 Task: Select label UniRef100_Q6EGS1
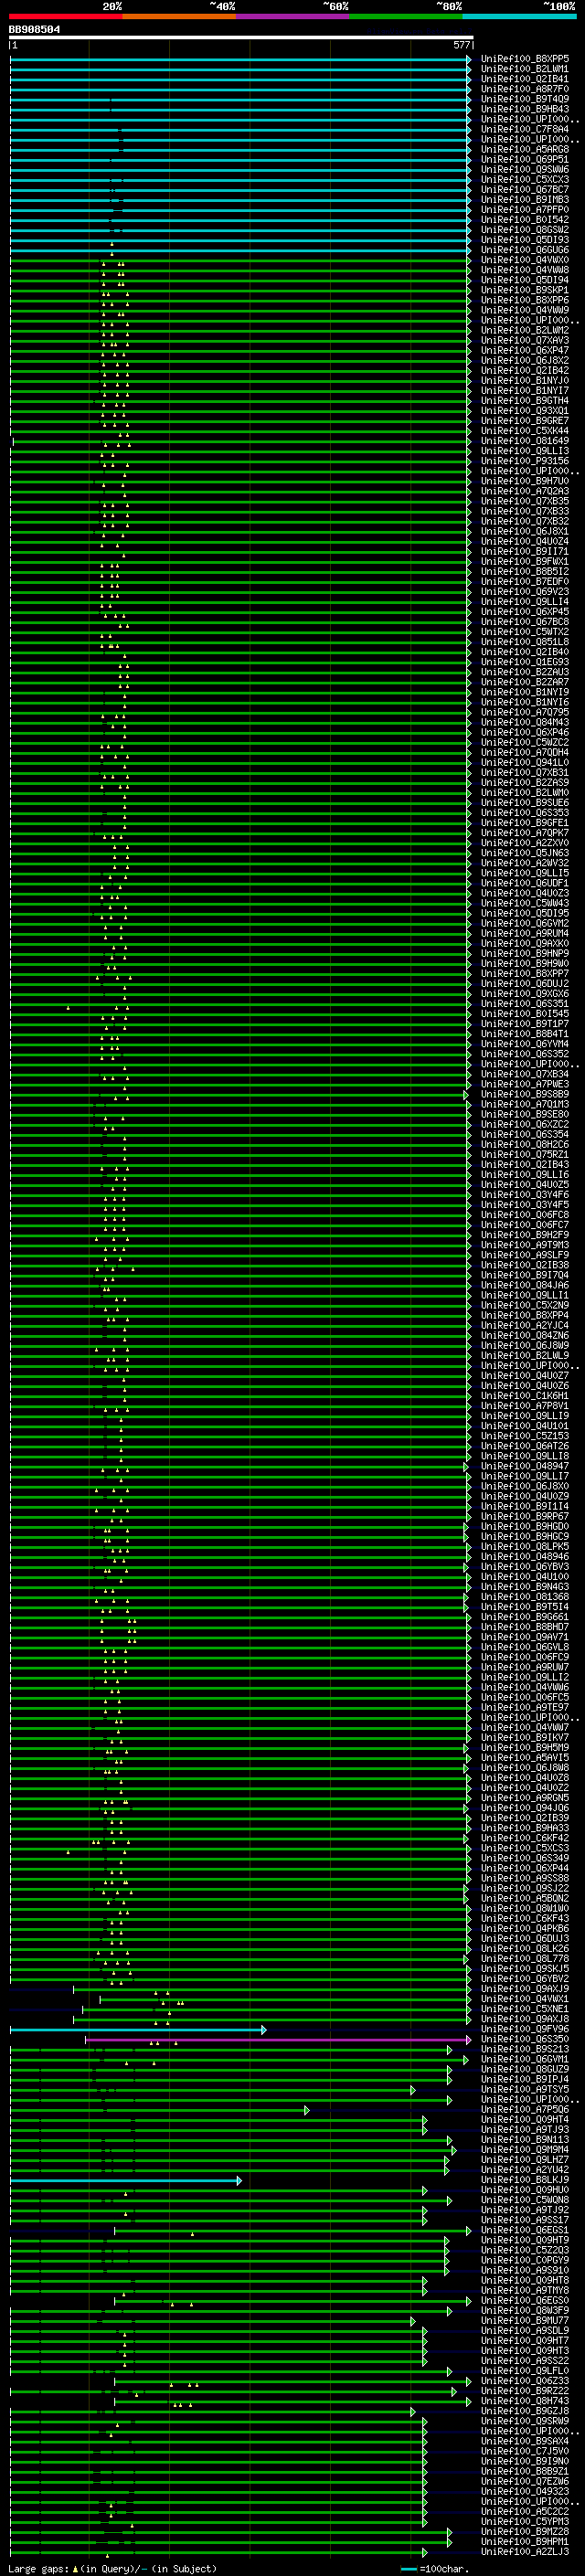[525, 2230]
